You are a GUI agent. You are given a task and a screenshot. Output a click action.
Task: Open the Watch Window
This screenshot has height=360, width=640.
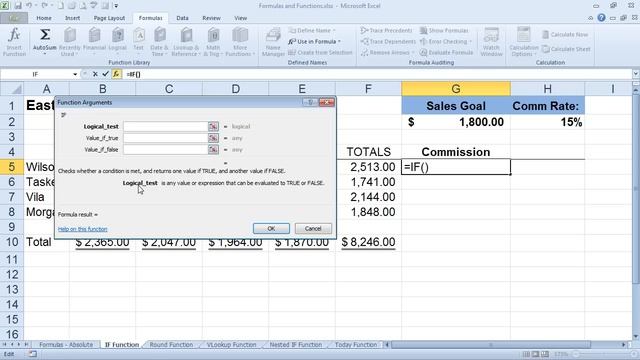[491, 42]
